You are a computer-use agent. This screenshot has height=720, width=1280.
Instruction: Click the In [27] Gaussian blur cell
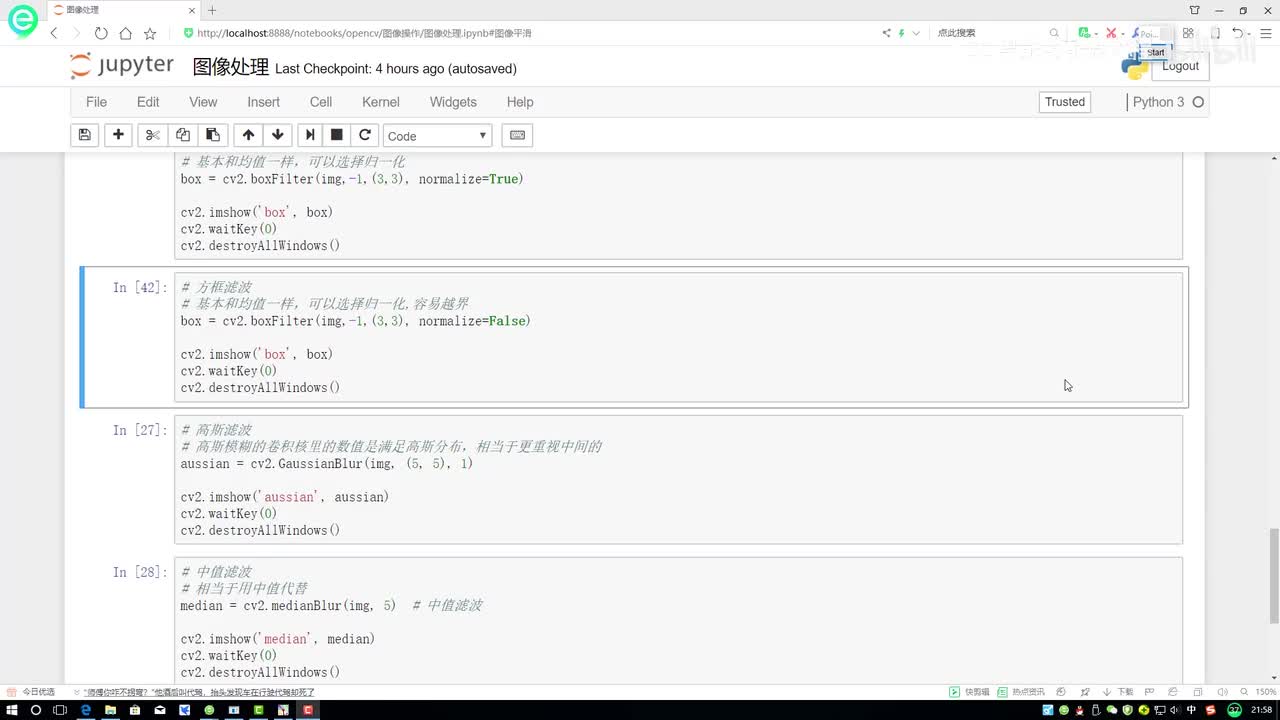click(x=678, y=480)
